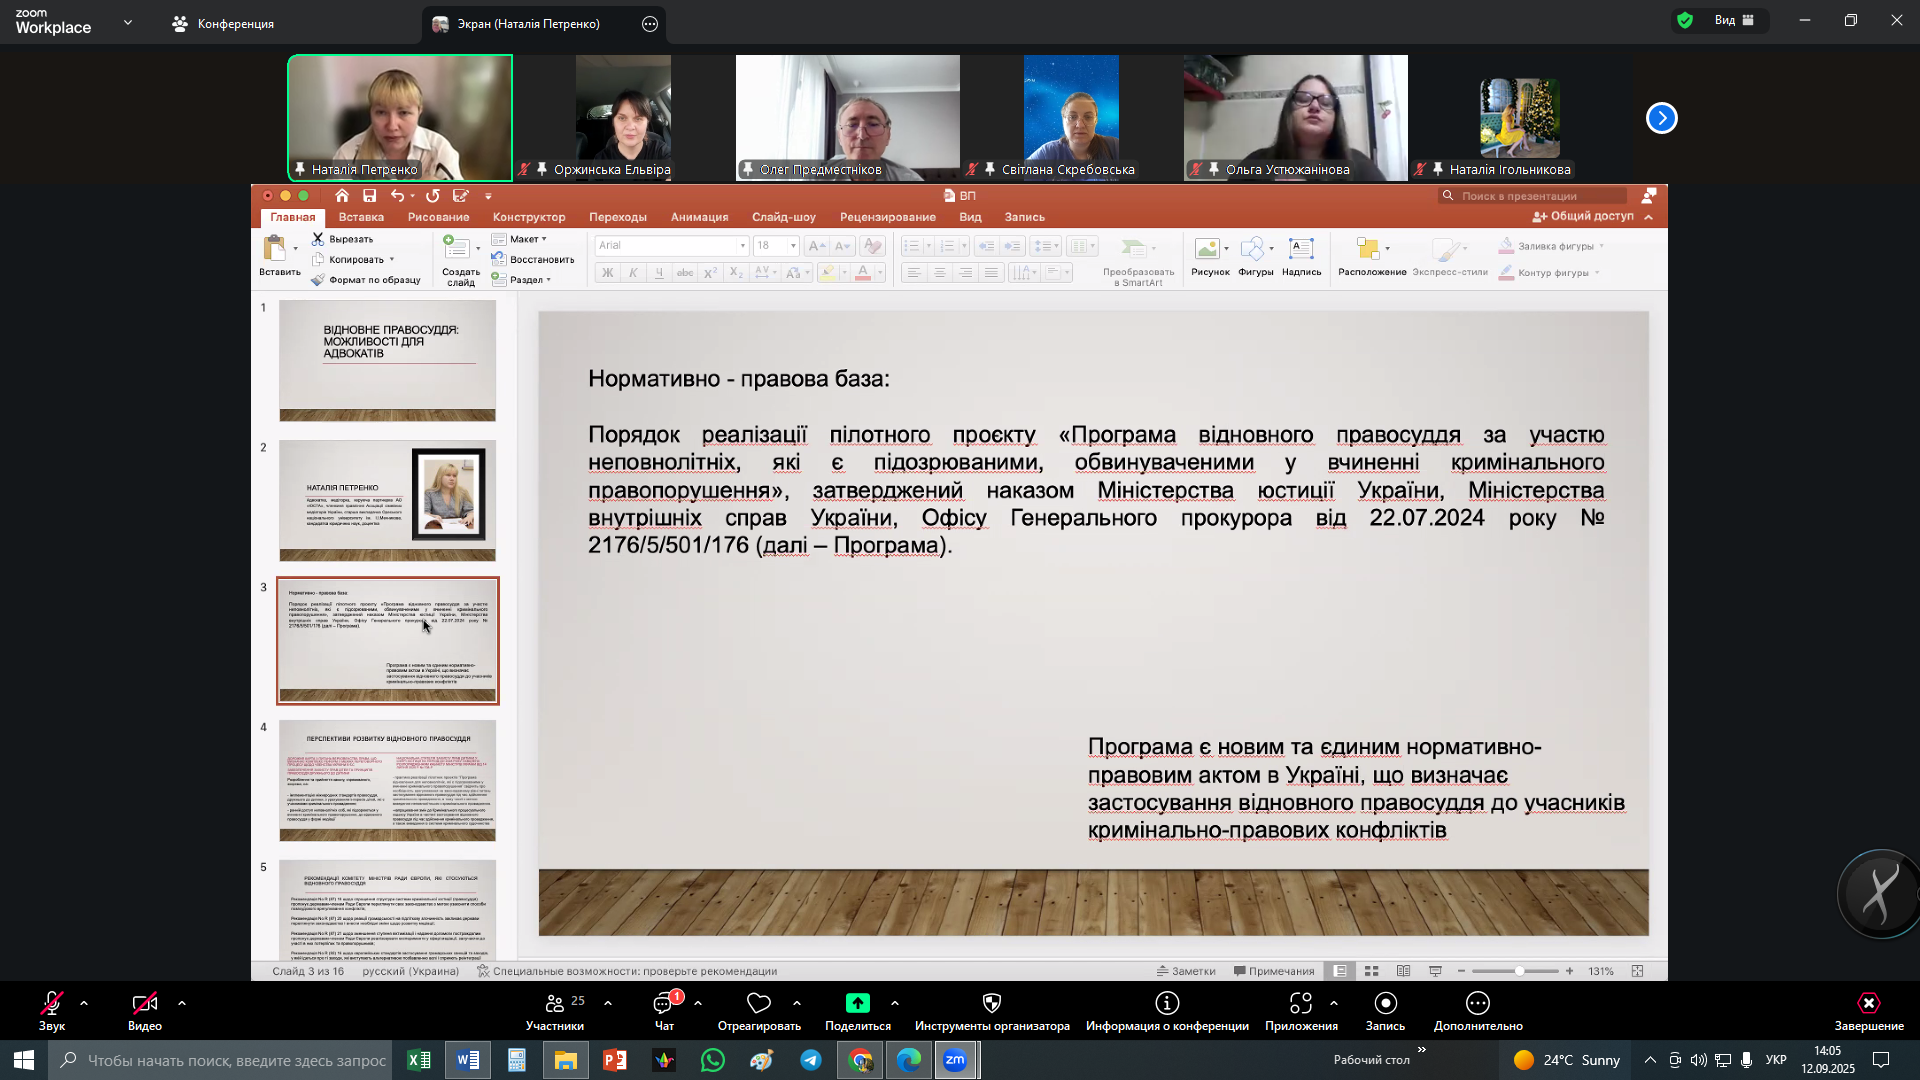Open the Участники participants panel
1920x1080 pixels.
(x=555, y=1004)
